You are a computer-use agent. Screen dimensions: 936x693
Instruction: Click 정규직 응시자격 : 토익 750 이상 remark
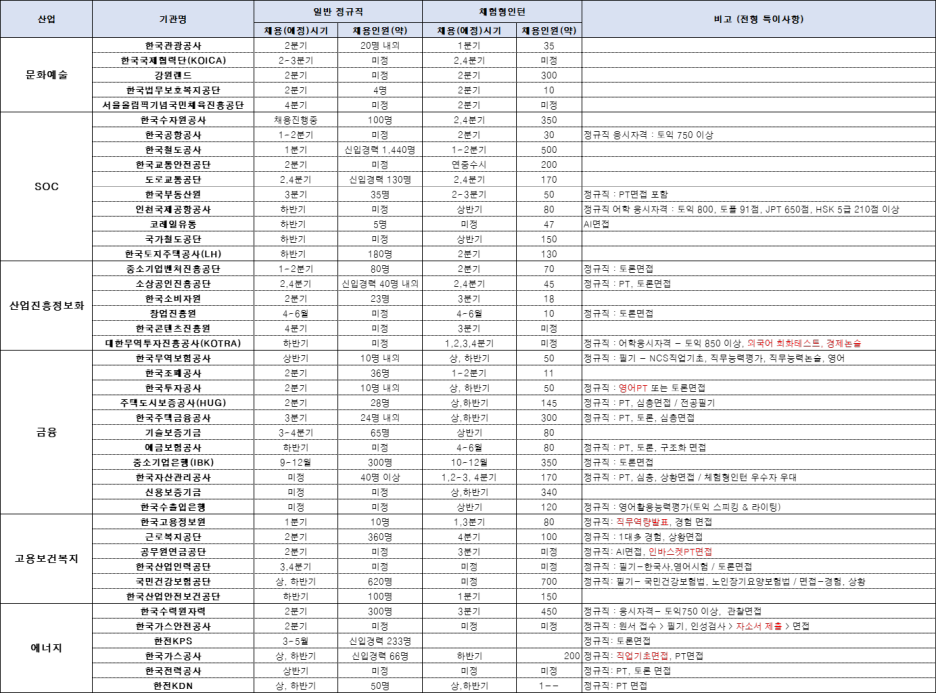point(759,135)
